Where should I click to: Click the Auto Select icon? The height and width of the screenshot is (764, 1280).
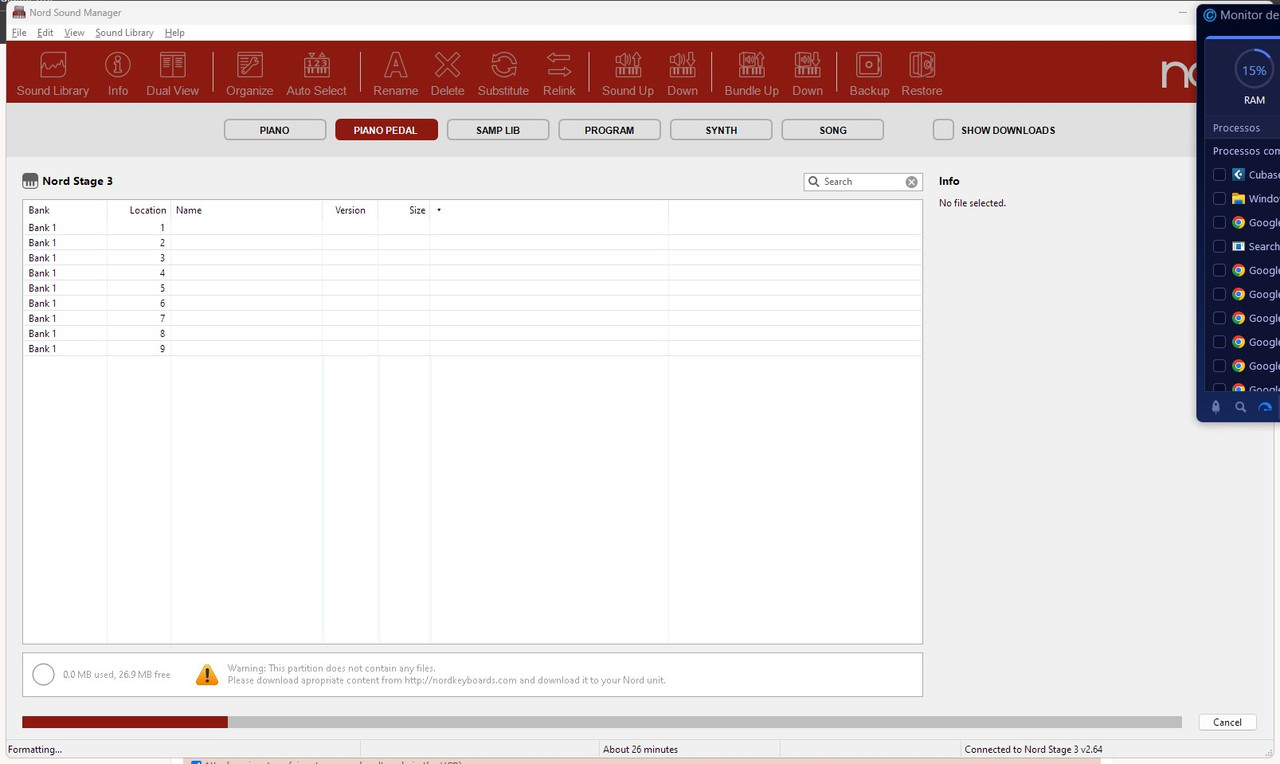(317, 74)
